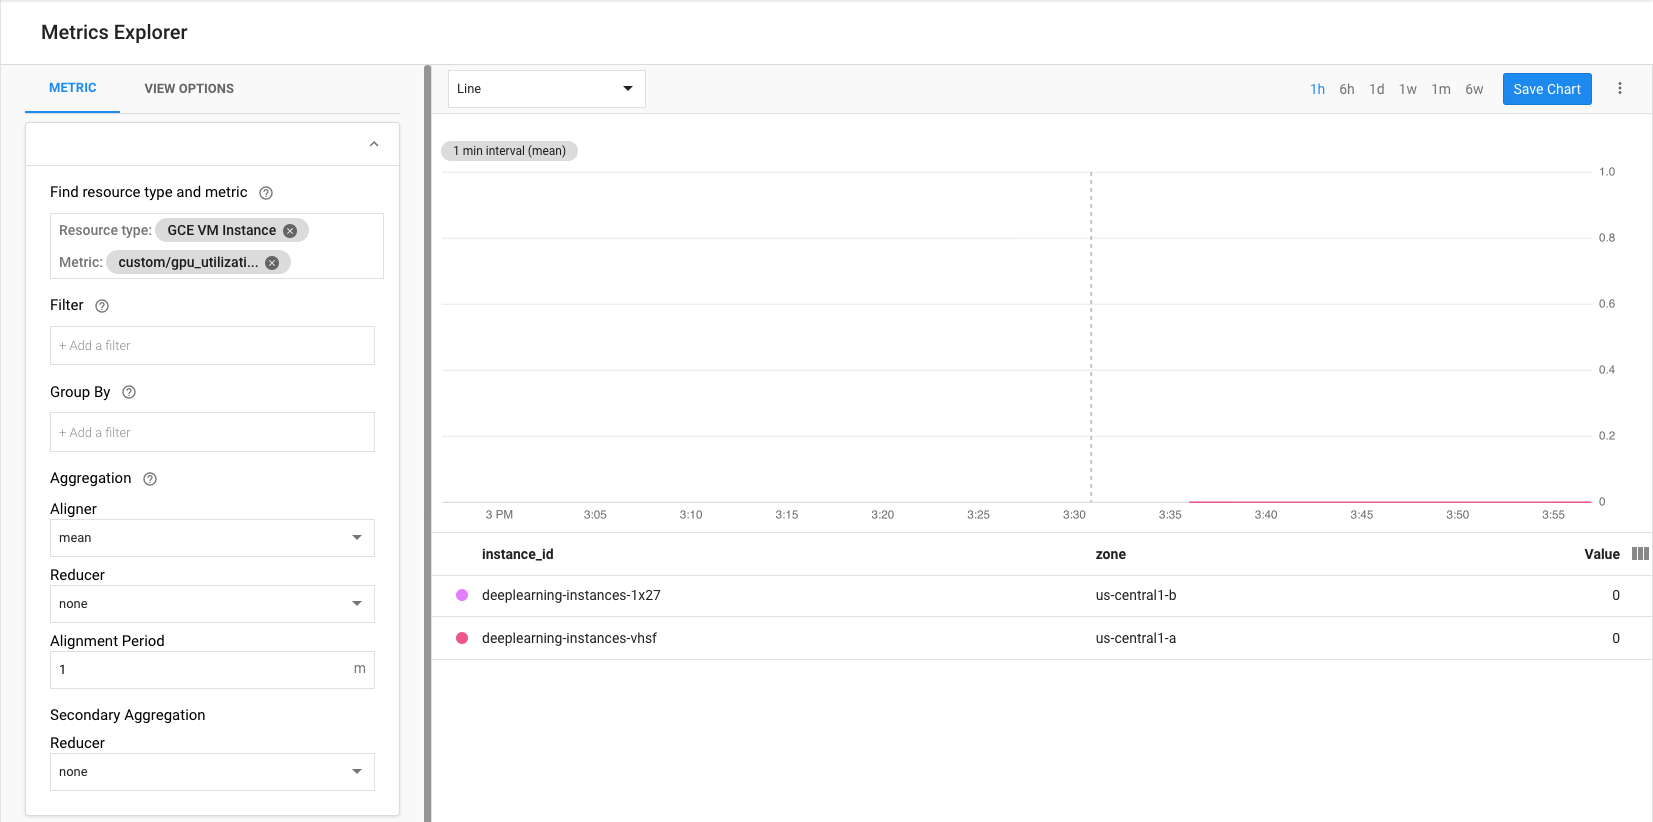1653x822 pixels.
Task: Remove the GCE VM Instance resource chip
Action: [x=290, y=231]
